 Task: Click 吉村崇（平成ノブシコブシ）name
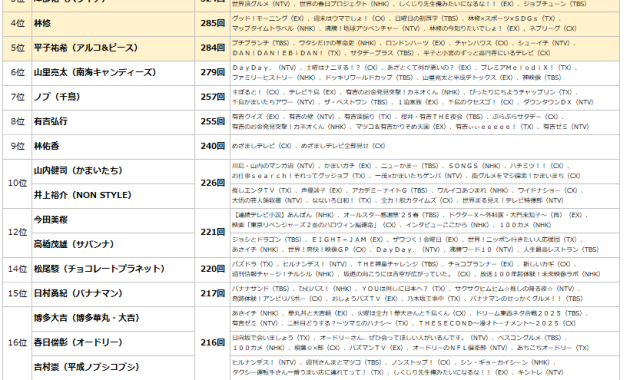tap(86, 367)
